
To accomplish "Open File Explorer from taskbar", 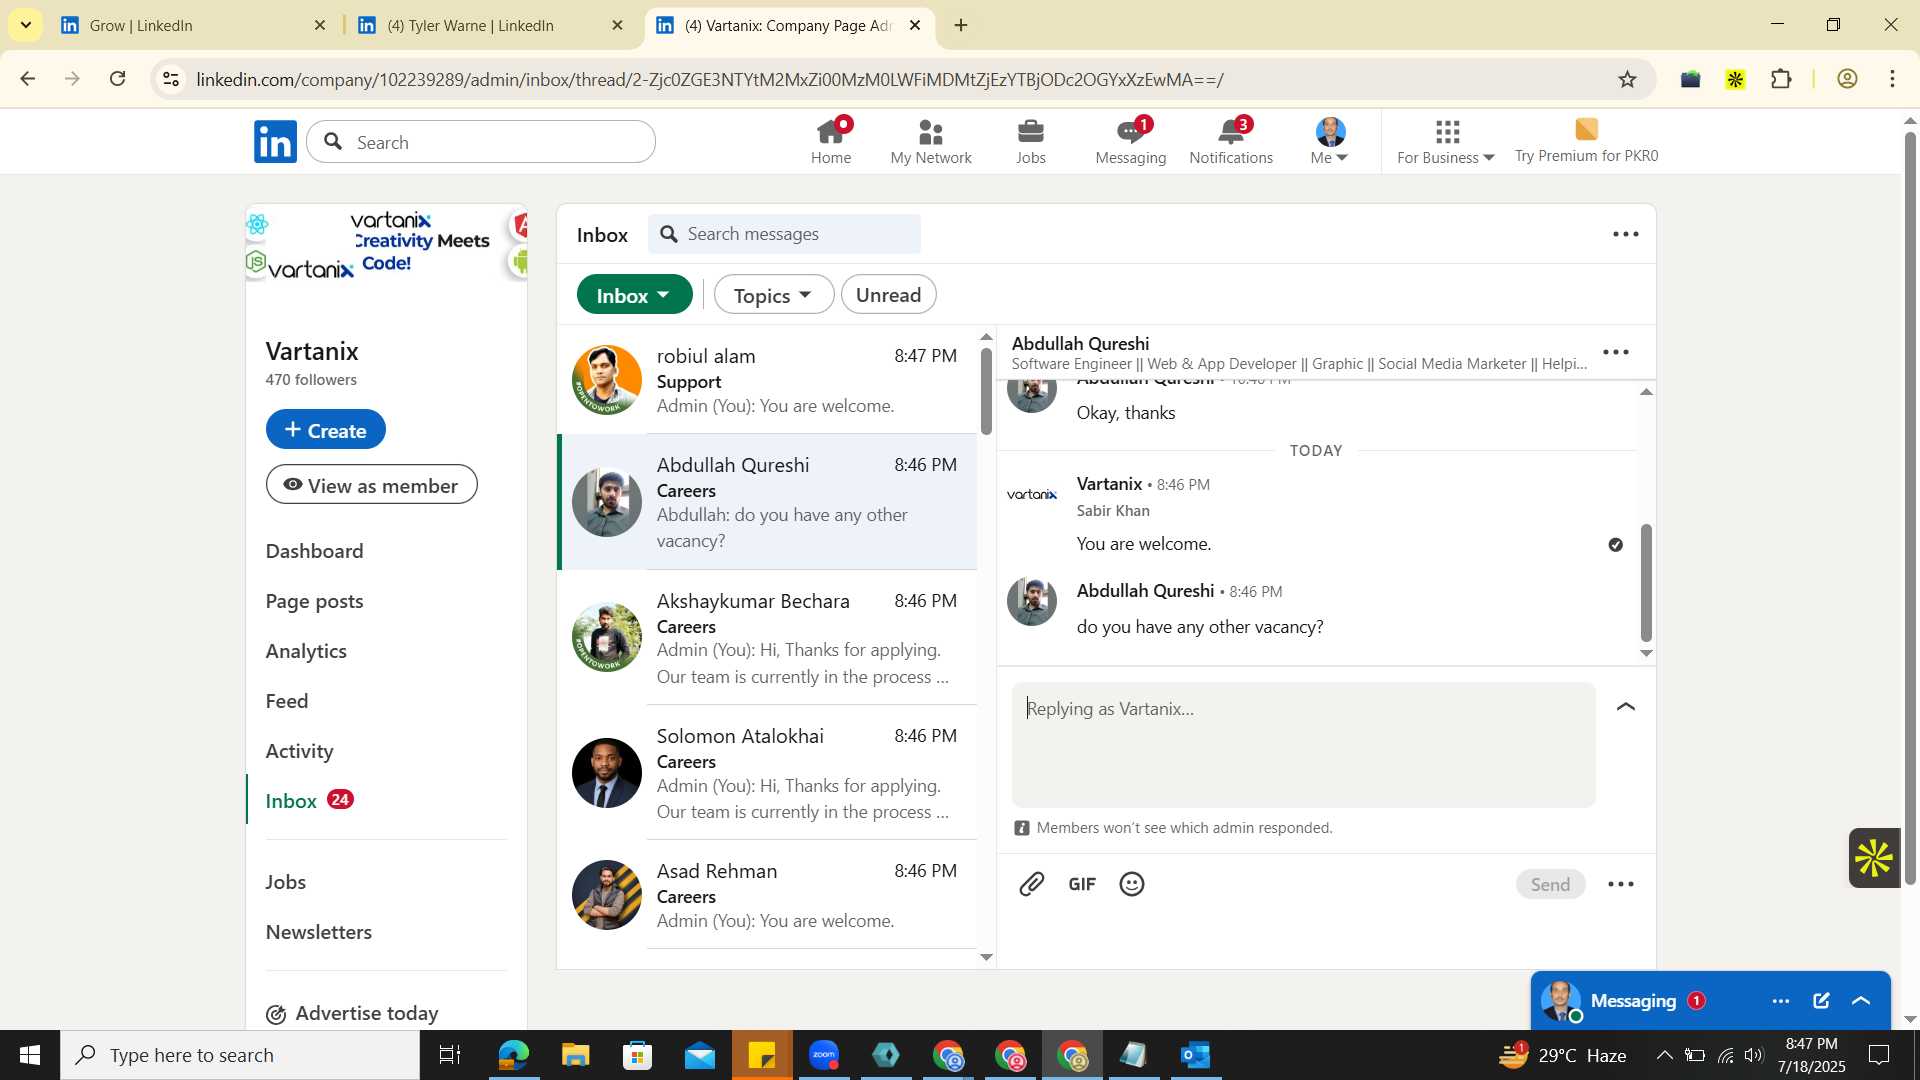I will 575,1055.
